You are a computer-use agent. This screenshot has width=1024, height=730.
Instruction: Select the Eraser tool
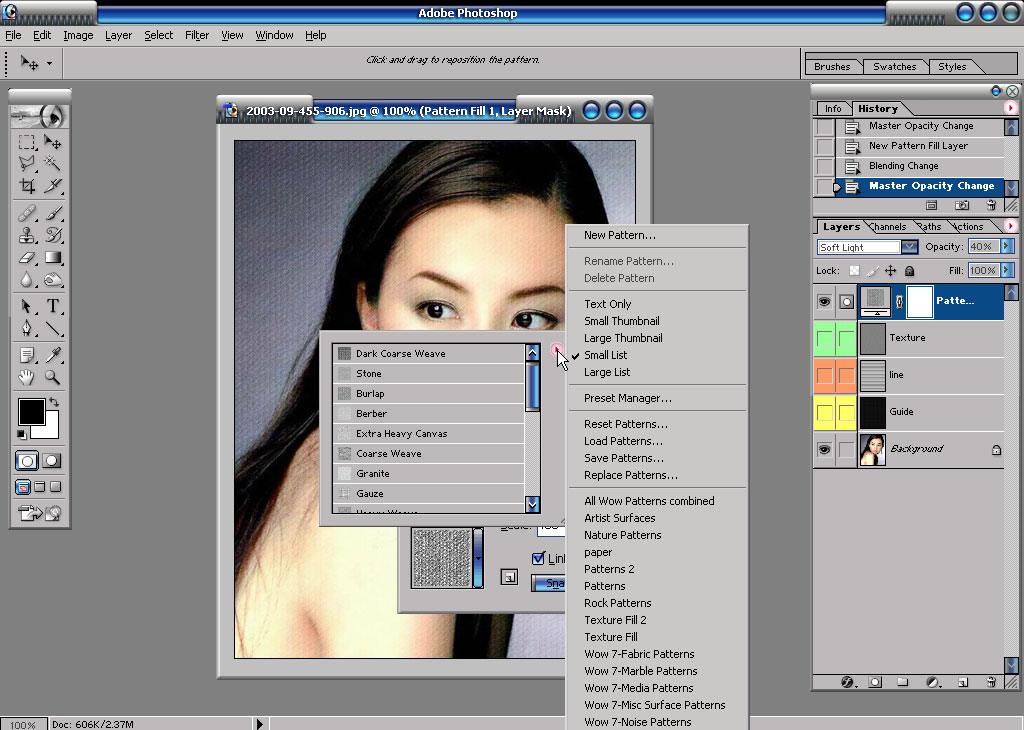pos(27,258)
